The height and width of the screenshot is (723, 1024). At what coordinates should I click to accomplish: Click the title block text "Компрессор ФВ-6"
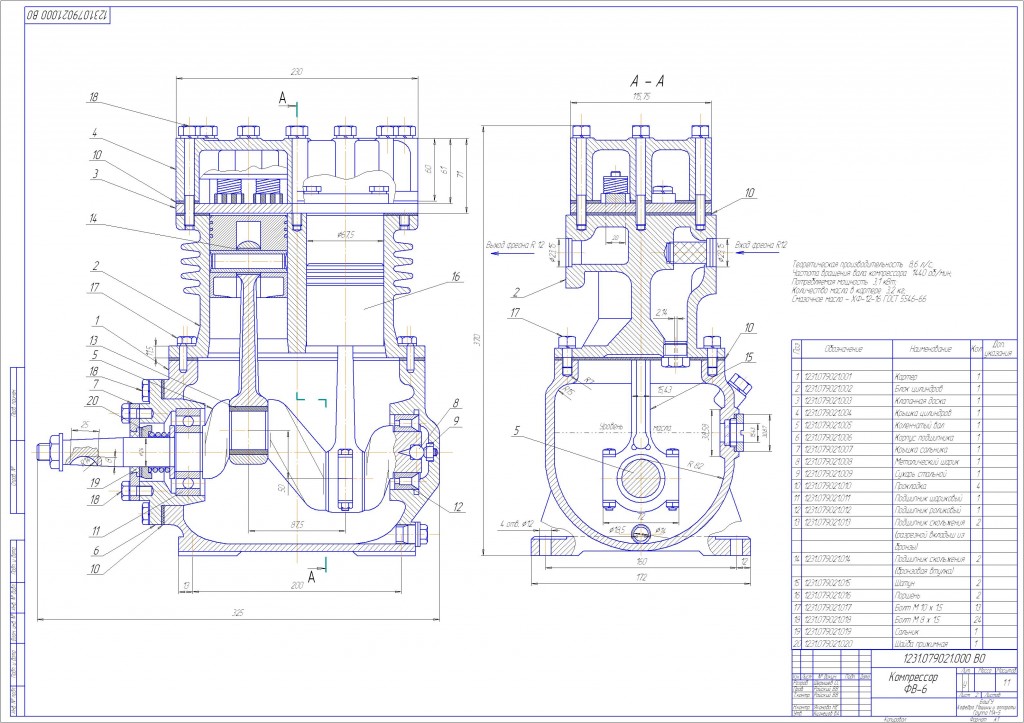tap(913, 683)
